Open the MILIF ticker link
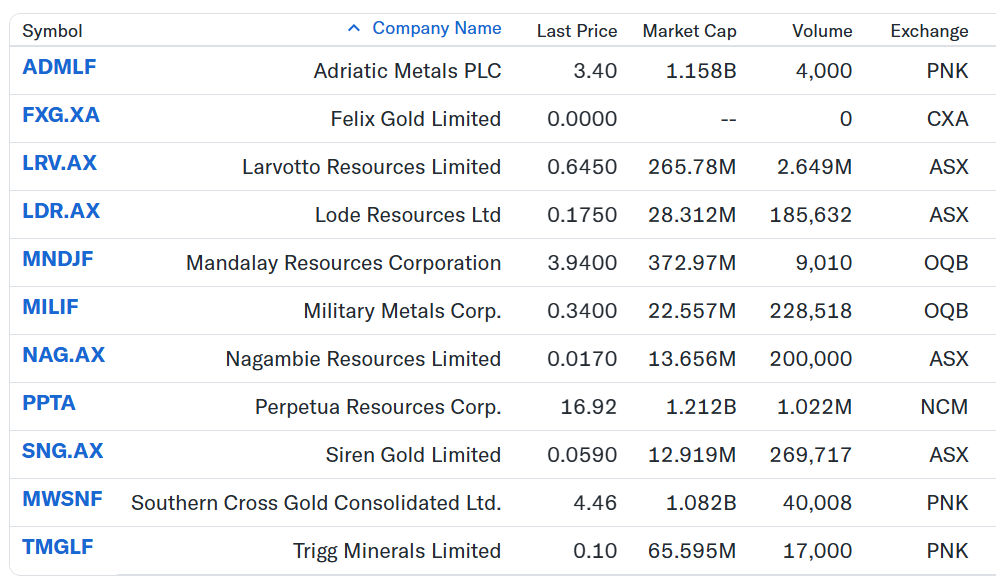The image size is (996, 583). (50, 307)
